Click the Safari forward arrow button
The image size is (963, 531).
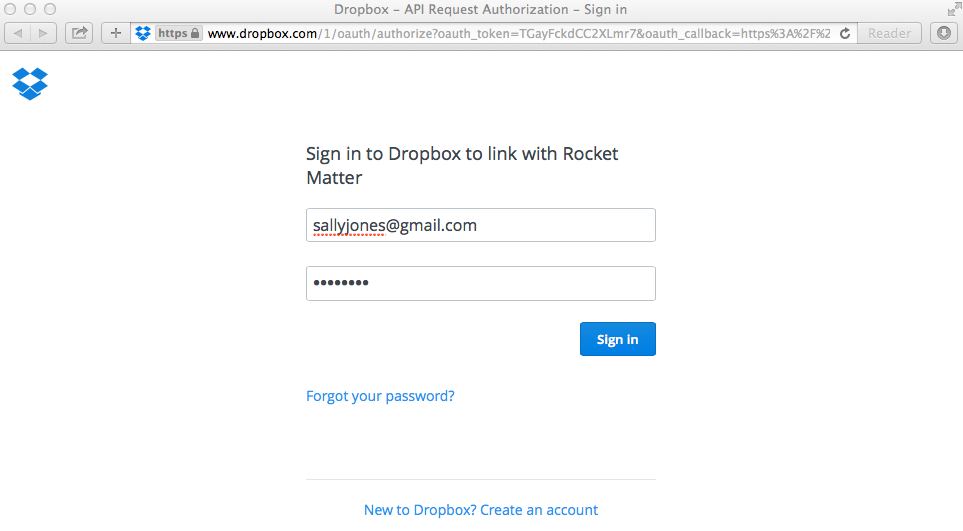click(44, 33)
